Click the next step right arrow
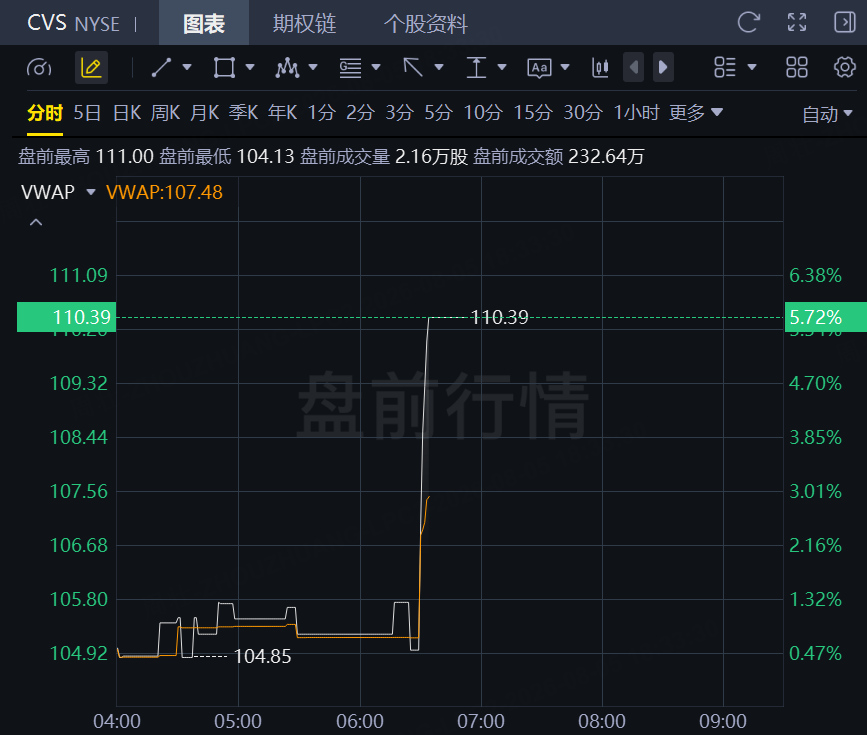Viewport: 867px width, 735px height. (x=663, y=67)
